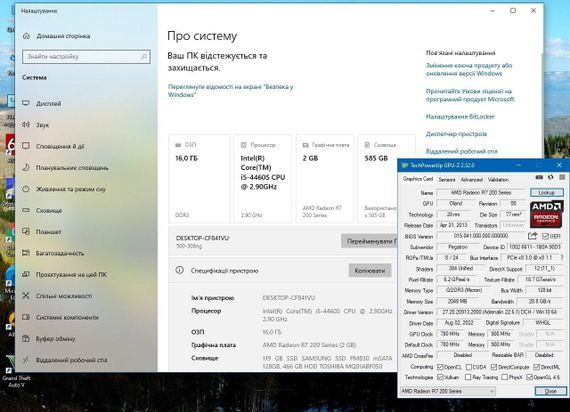Click the Lookup button in GPU-Z
This screenshot has height=412, width=570.
(x=546, y=192)
